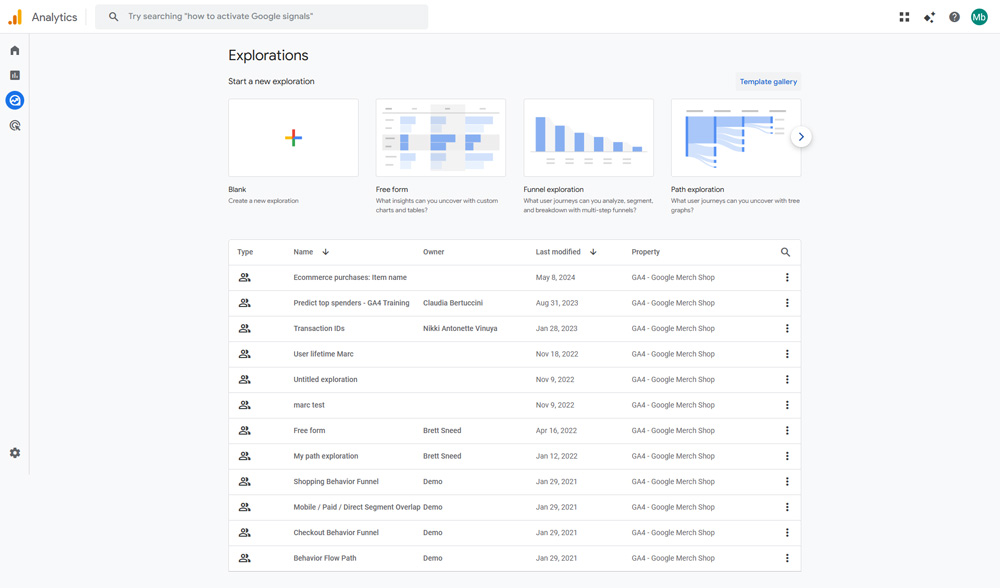Open more options for Free form row
This screenshot has width=1000, height=588.
click(x=787, y=430)
